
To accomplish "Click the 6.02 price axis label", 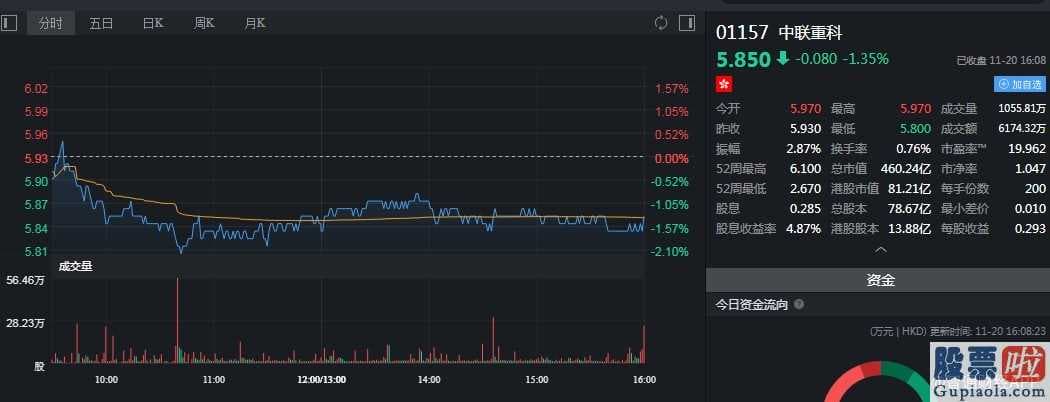I will point(36,88).
